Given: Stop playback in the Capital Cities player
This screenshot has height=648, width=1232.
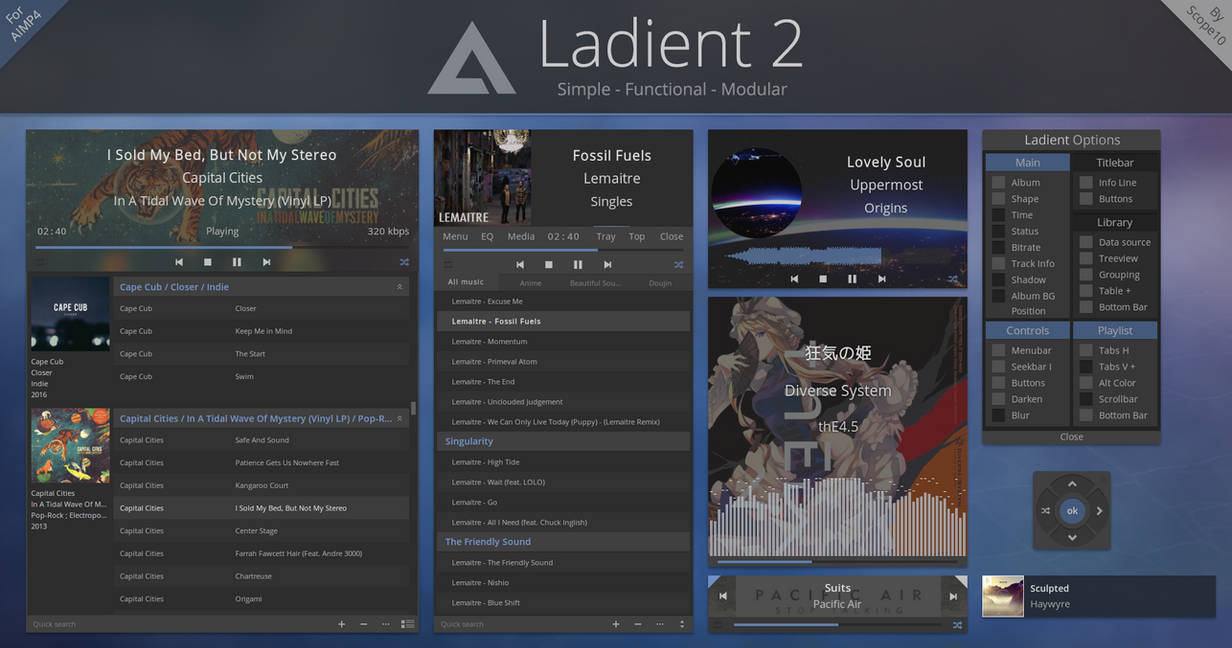Looking at the screenshot, I should pyautogui.click(x=208, y=262).
